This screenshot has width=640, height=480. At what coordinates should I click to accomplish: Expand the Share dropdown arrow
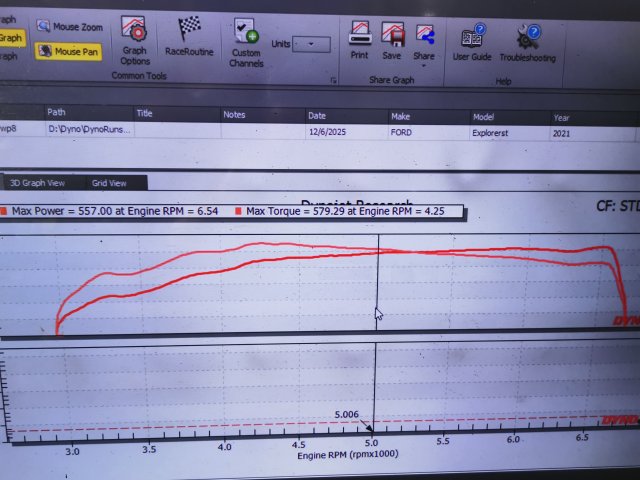424,68
